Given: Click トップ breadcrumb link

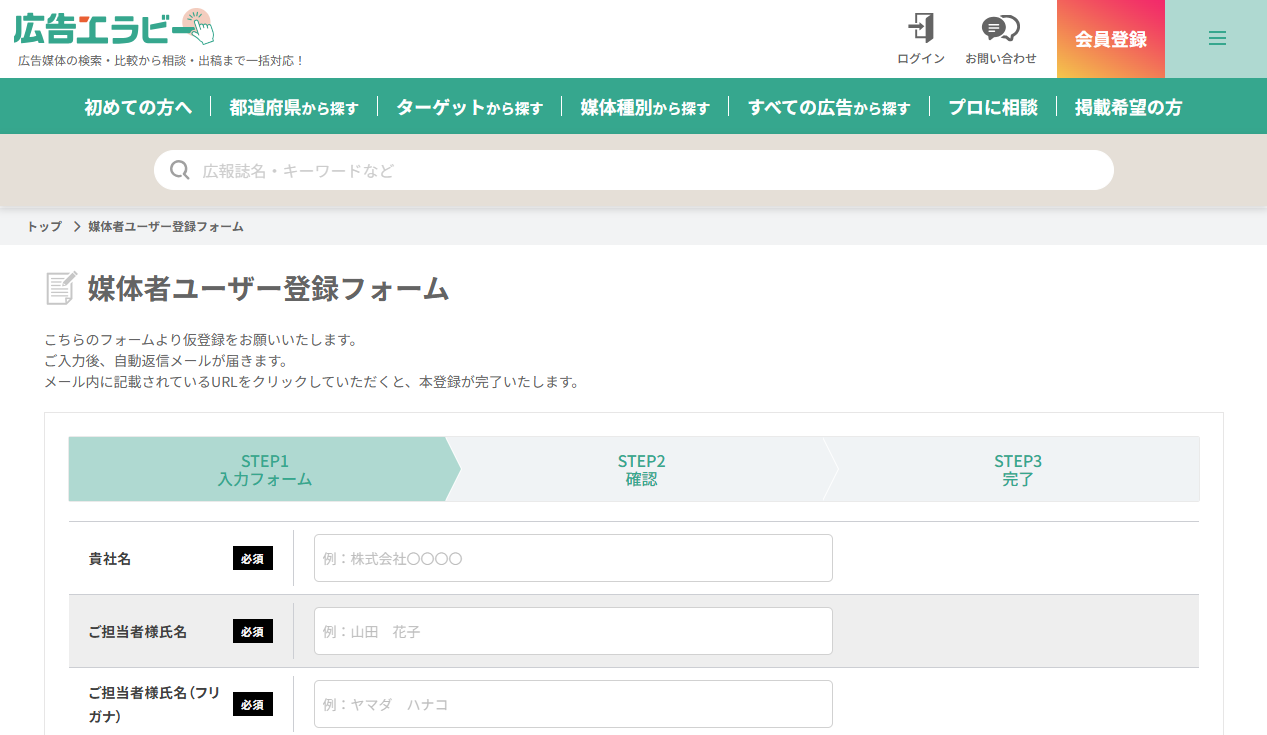Looking at the screenshot, I should coord(44,227).
